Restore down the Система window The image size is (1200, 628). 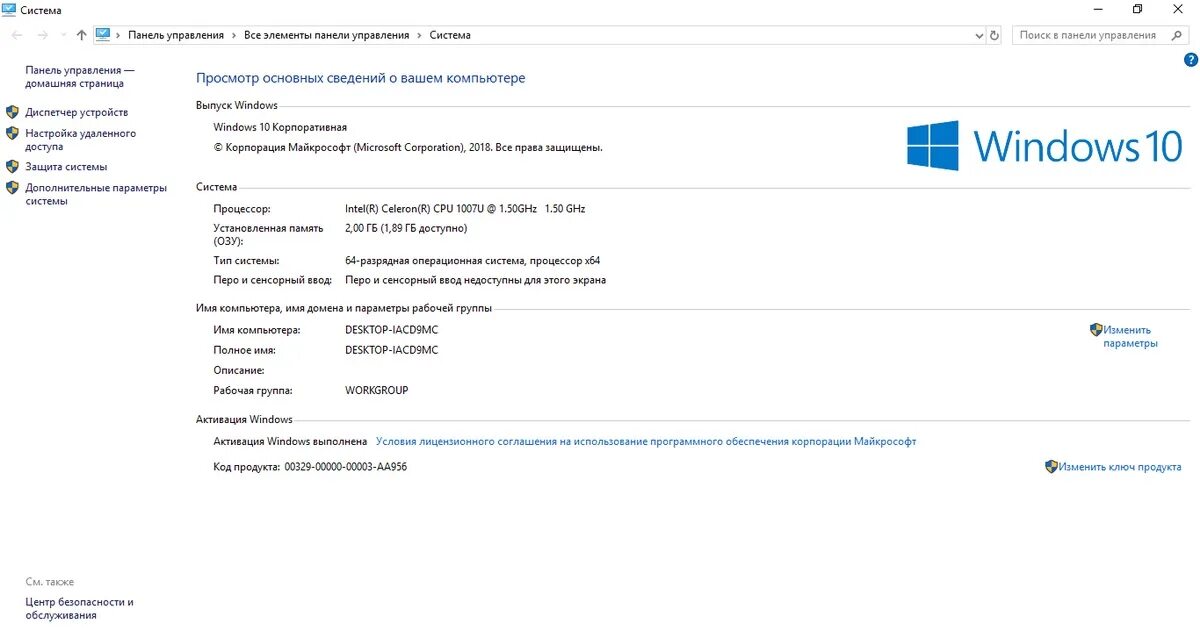(1137, 9)
